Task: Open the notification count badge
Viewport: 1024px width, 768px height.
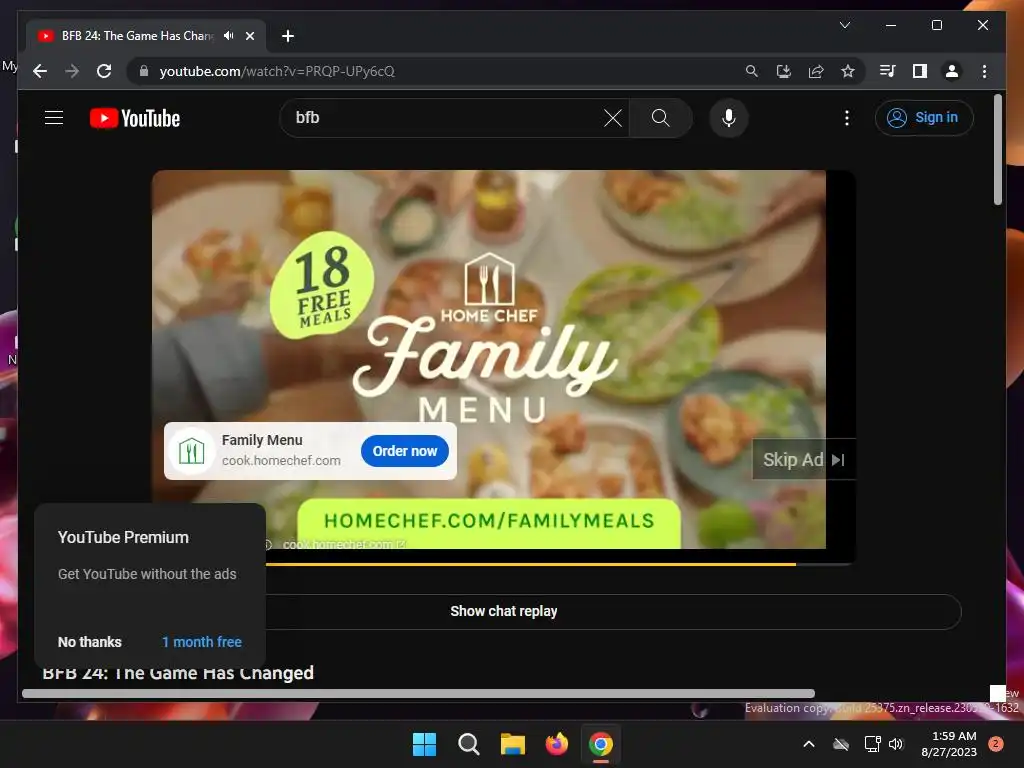Action: pyautogui.click(x=995, y=744)
